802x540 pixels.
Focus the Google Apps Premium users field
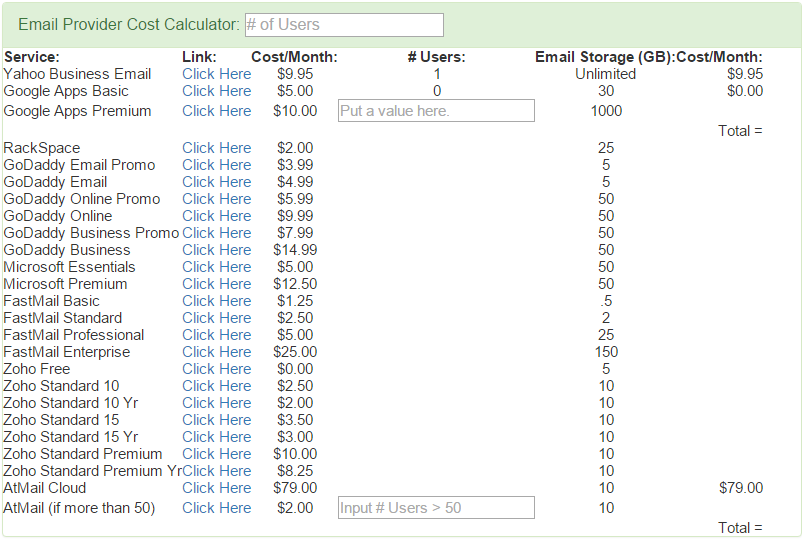pyautogui.click(x=436, y=111)
